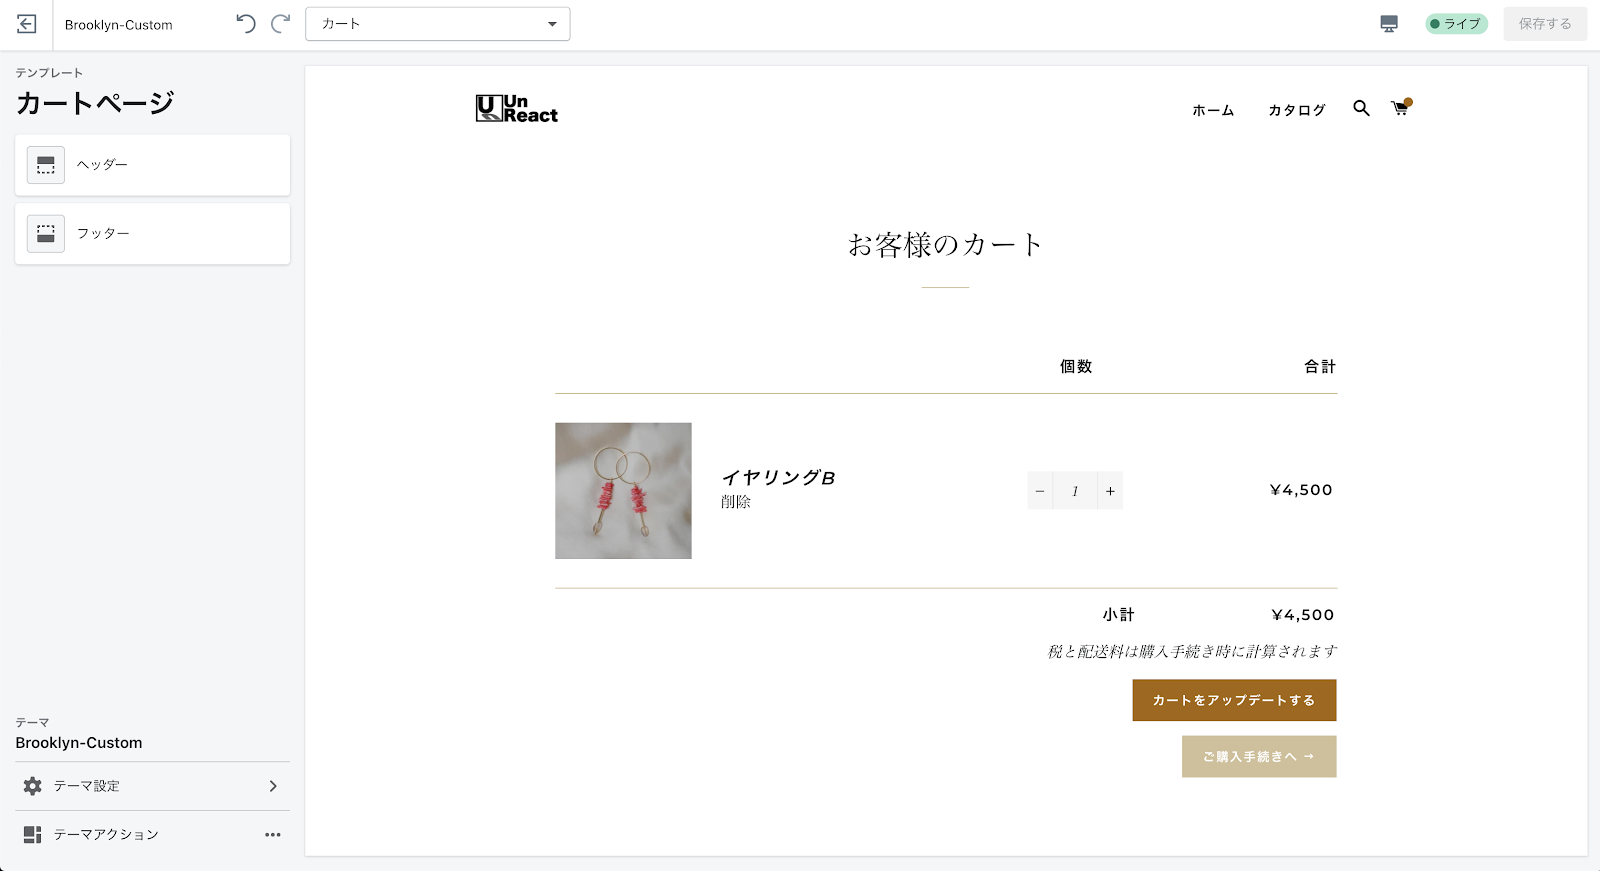The image size is (1600, 871).
Task: Increase quantity with the plus button
Action: click(x=1110, y=491)
